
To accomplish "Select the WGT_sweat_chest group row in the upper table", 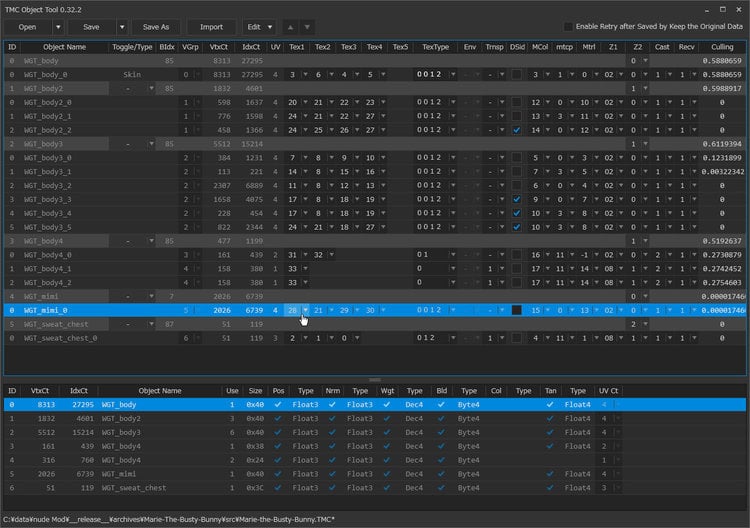I will (375, 324).
